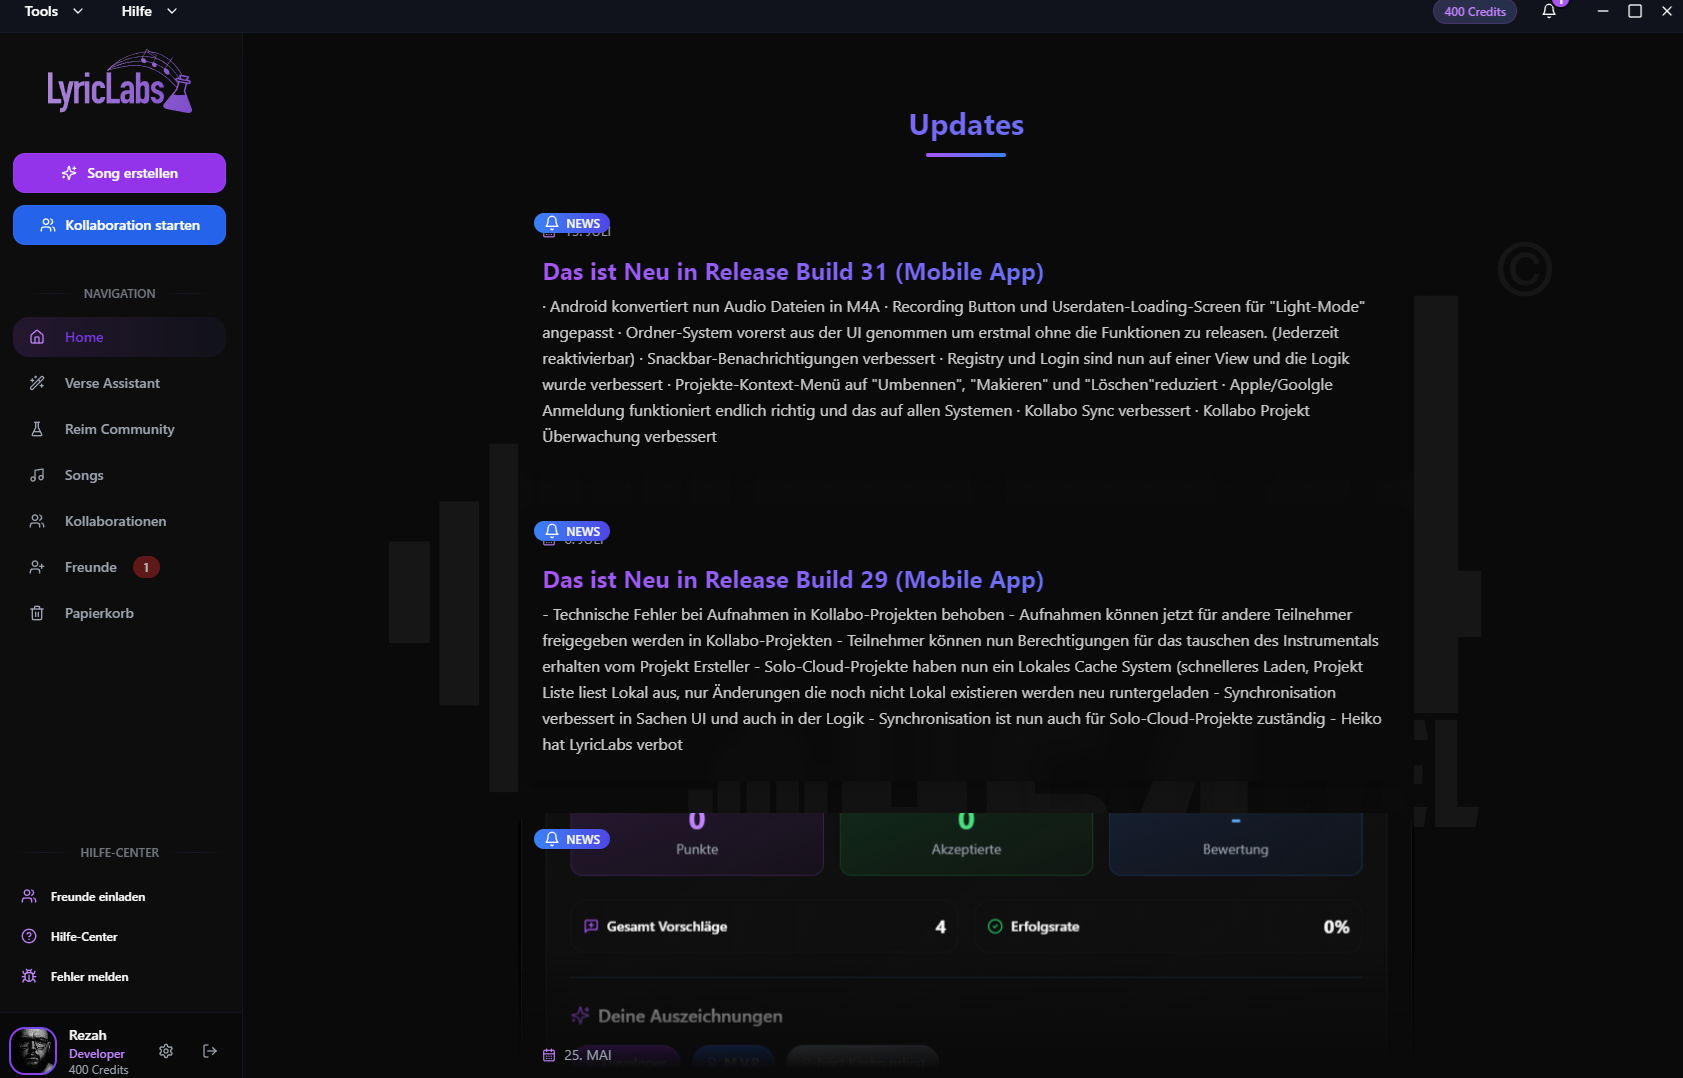Click the 400 Credits display
This screenshot has height=1078, width=1683.
coord(1474,12)
